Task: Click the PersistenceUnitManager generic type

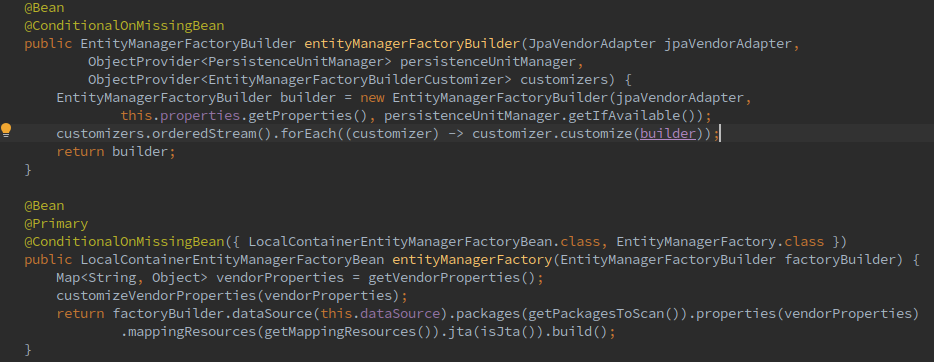Action: coord(296,61)
